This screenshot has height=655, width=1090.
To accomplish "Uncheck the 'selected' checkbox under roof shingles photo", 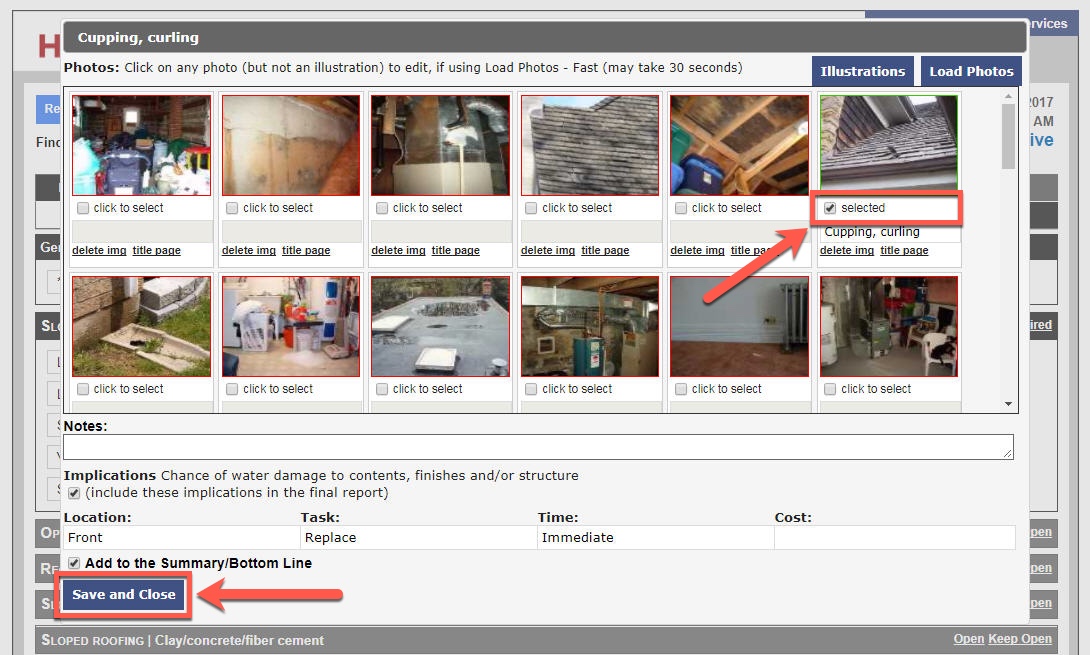I will (830, 208).
